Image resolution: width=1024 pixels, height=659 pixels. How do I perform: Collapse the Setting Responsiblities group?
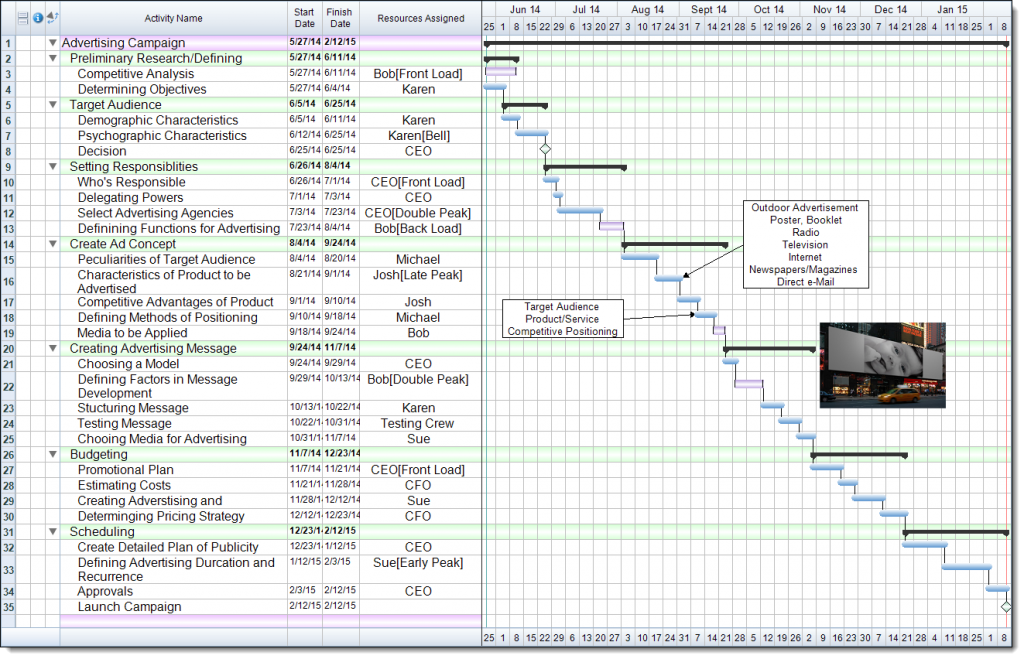(x=52, y=166)
